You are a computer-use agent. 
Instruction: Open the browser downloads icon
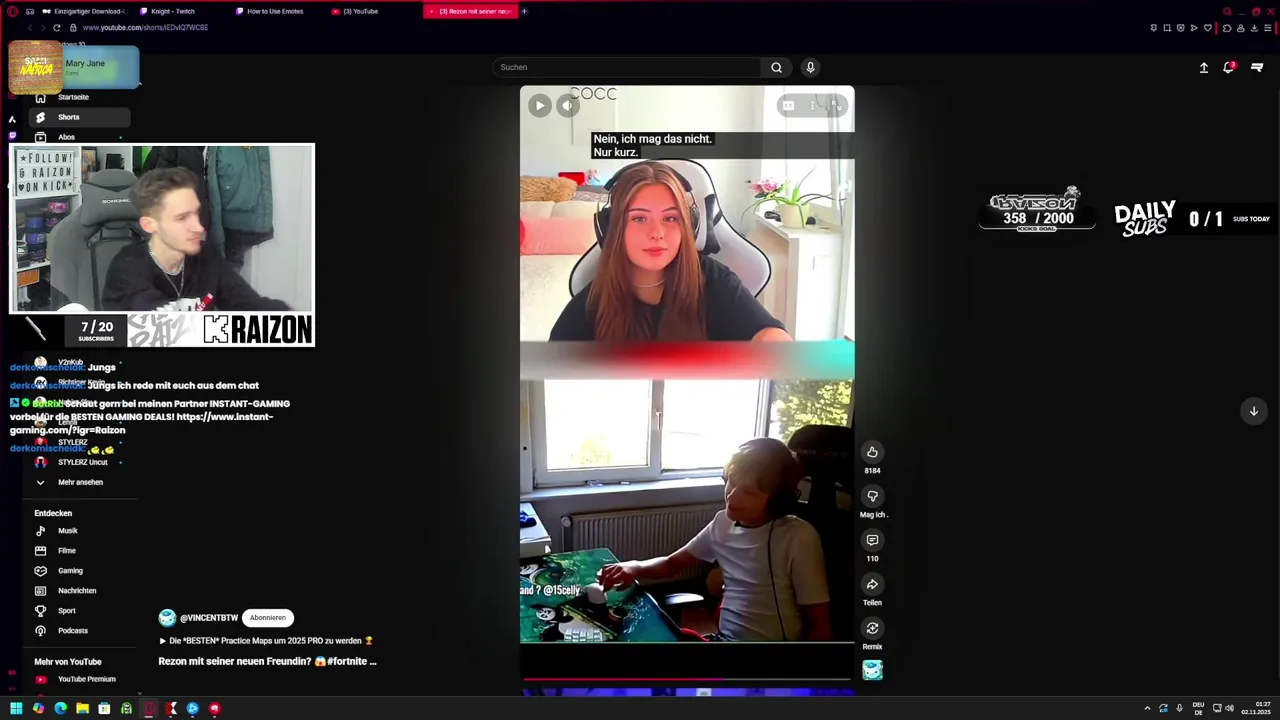(x=1255, y=28)
